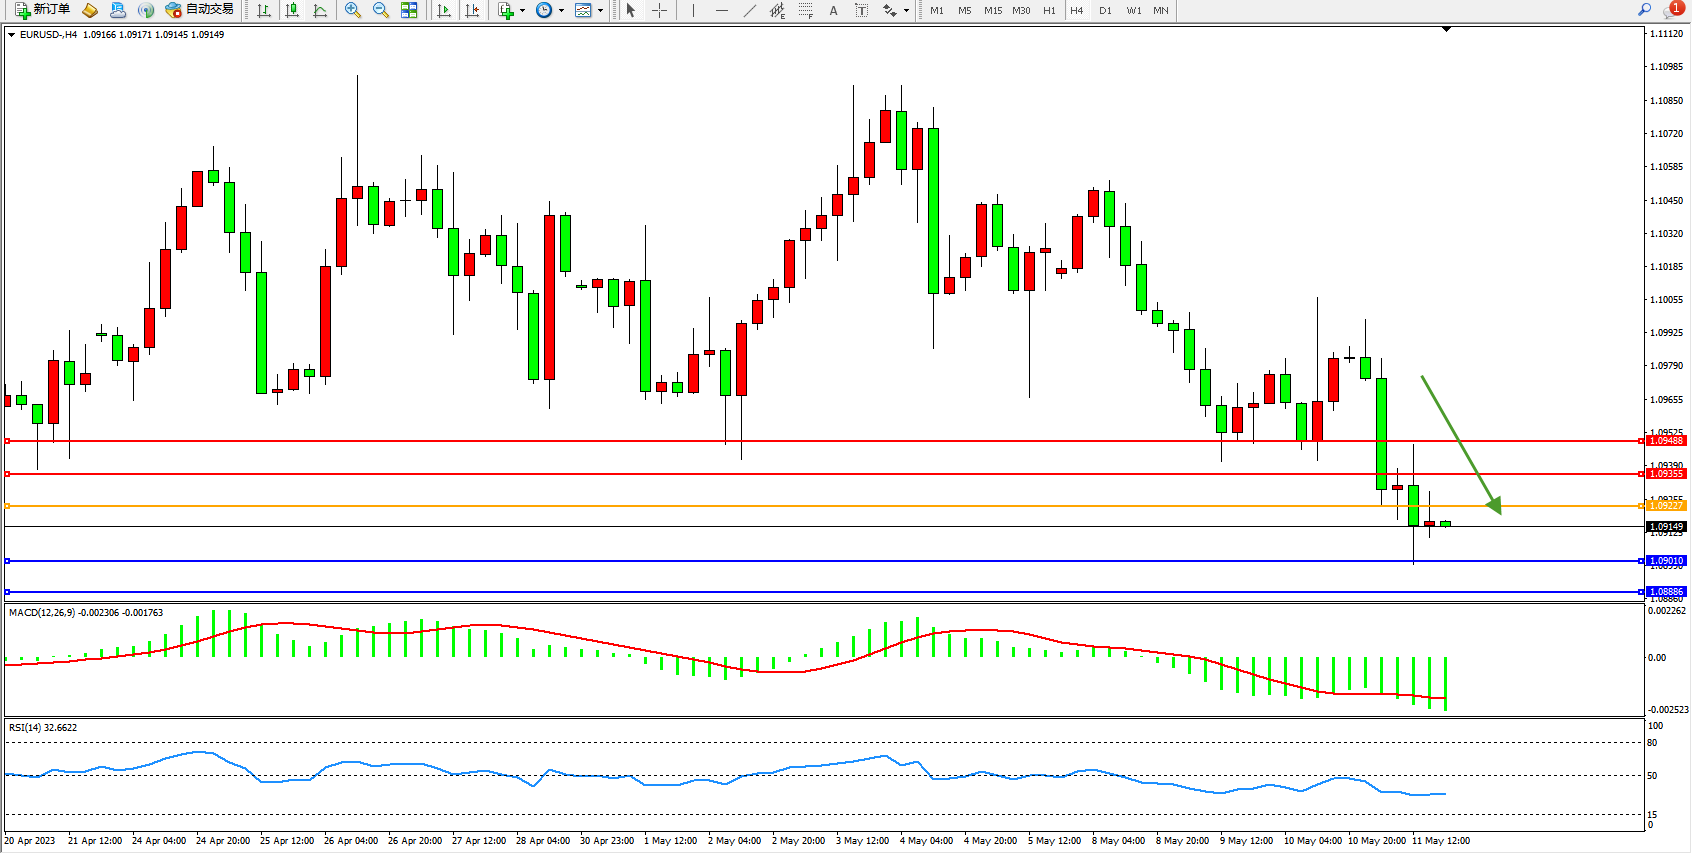Switch to the M15 timeframe
This screenshot has height=854, width=1692.
pyautogui.click(x=993, y=10)
